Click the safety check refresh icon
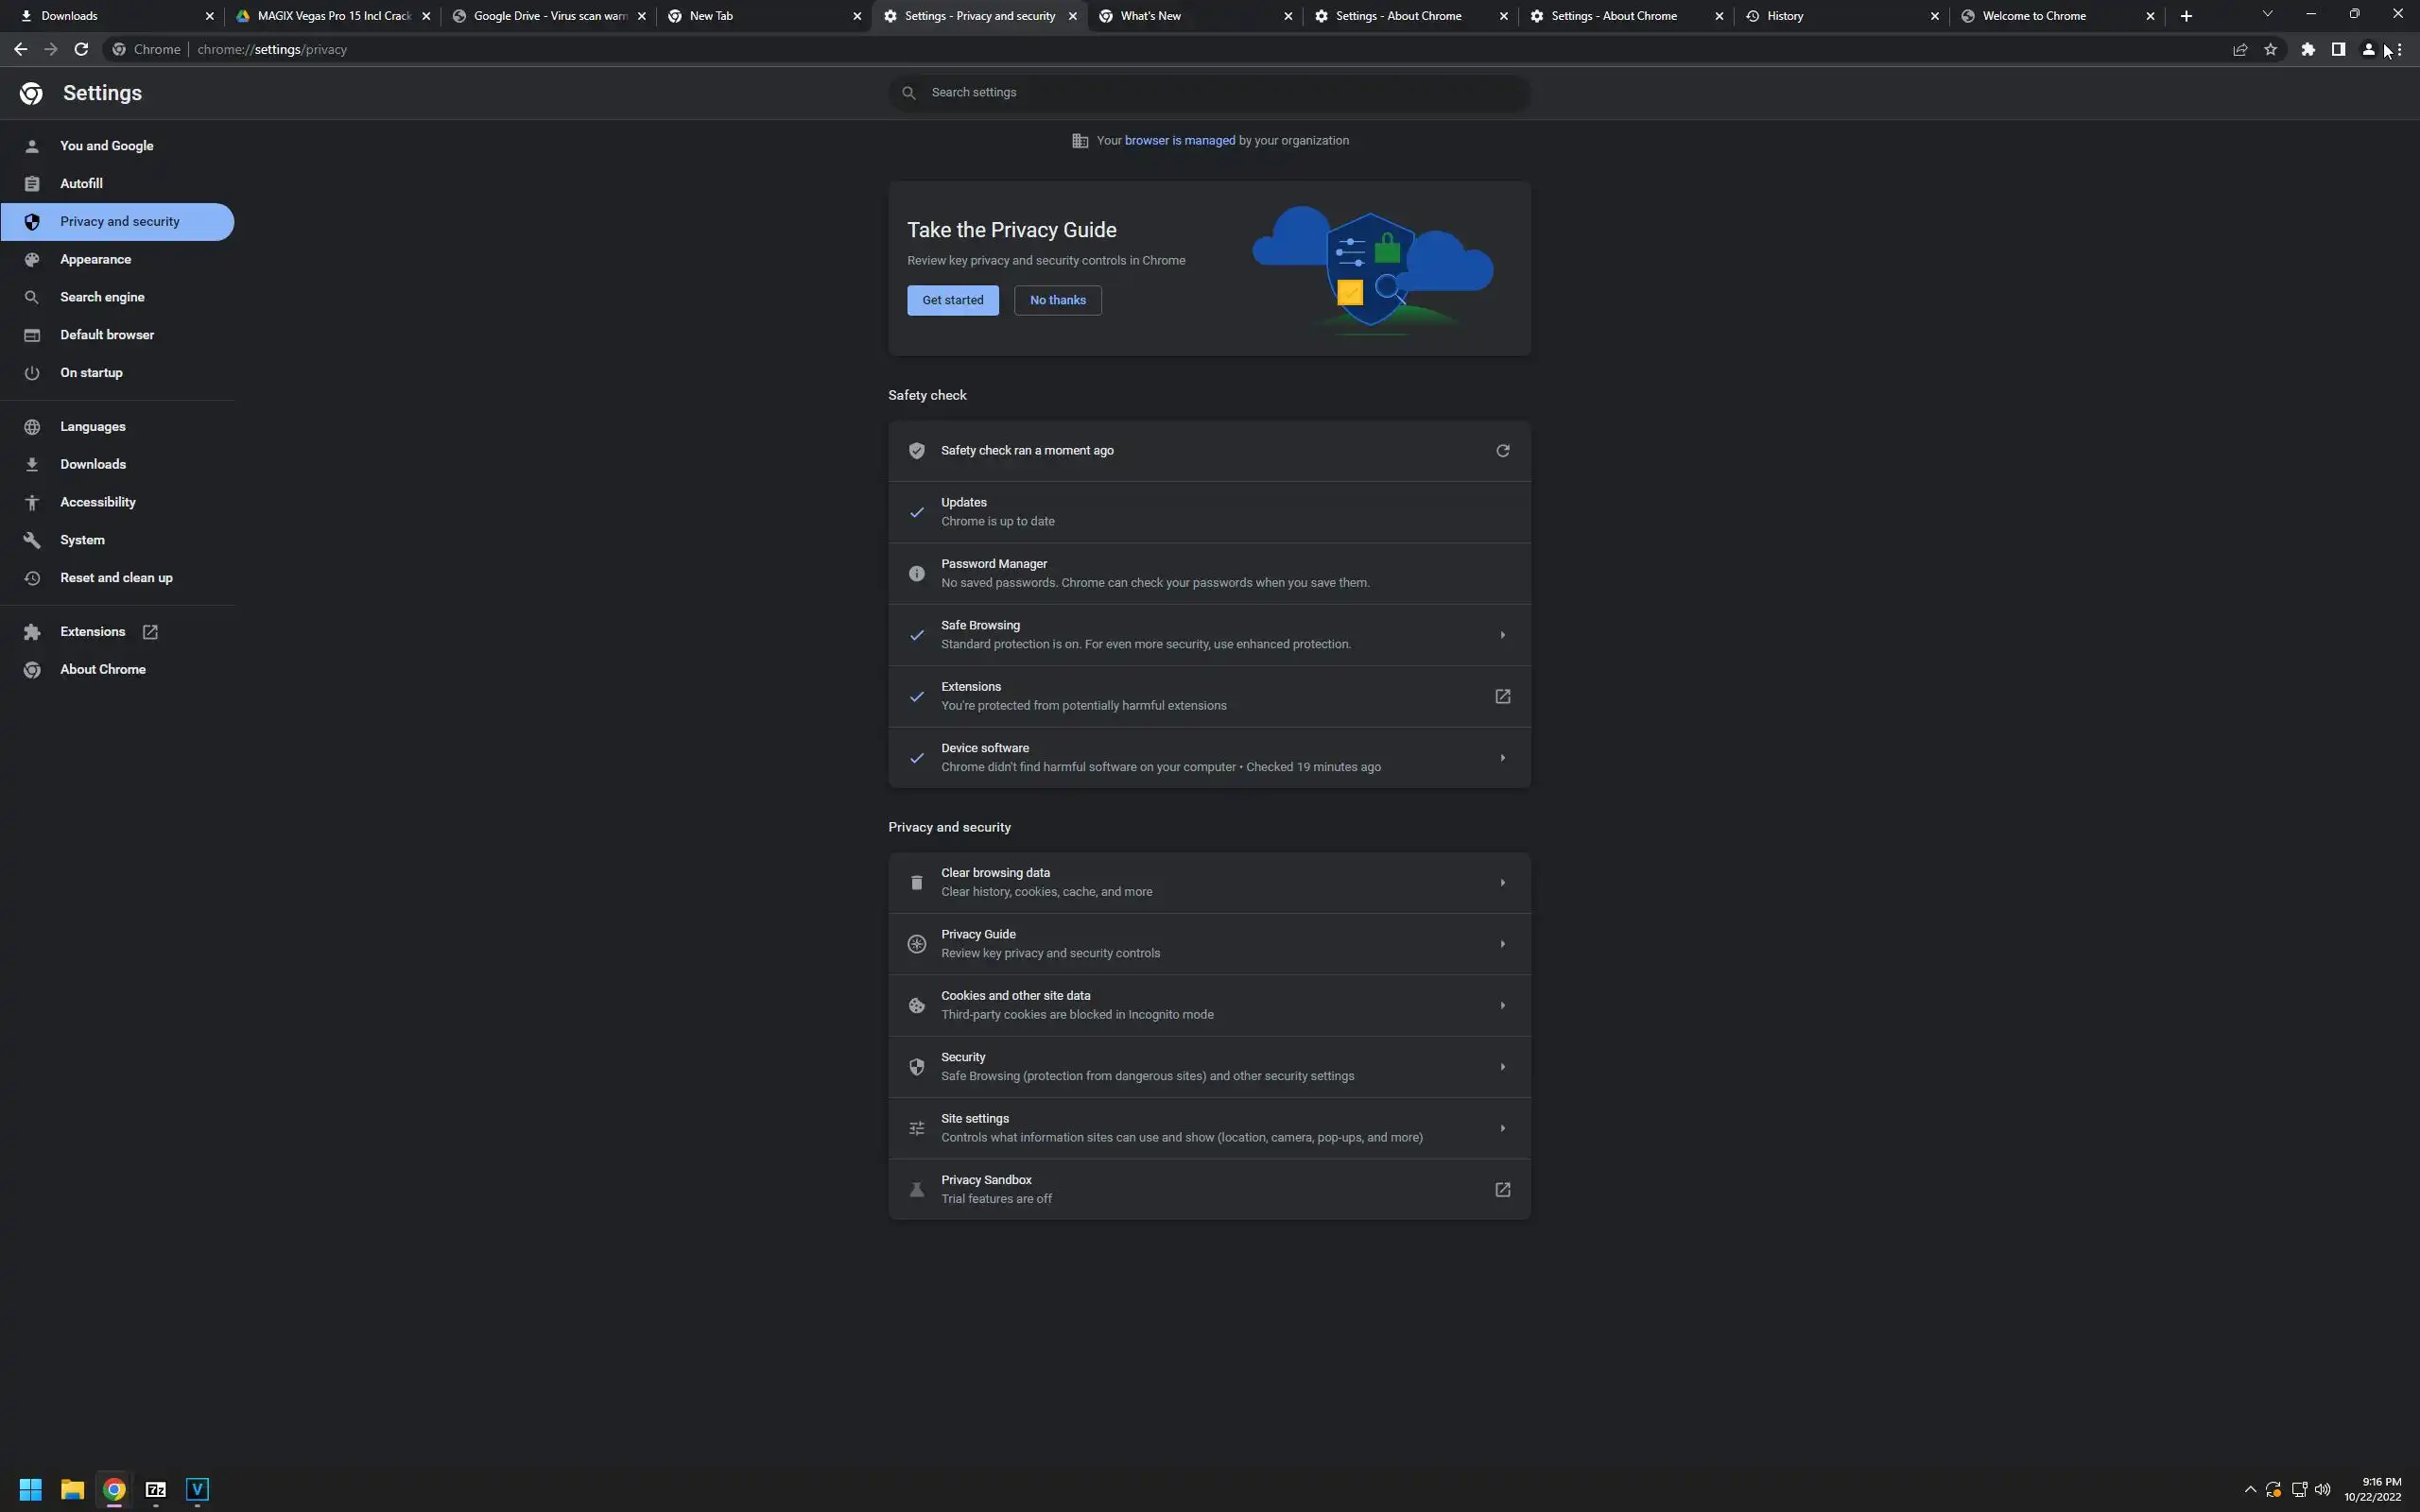Image resolution: width=2420 pixels, height=1512 pixels. pos(1502,451)
